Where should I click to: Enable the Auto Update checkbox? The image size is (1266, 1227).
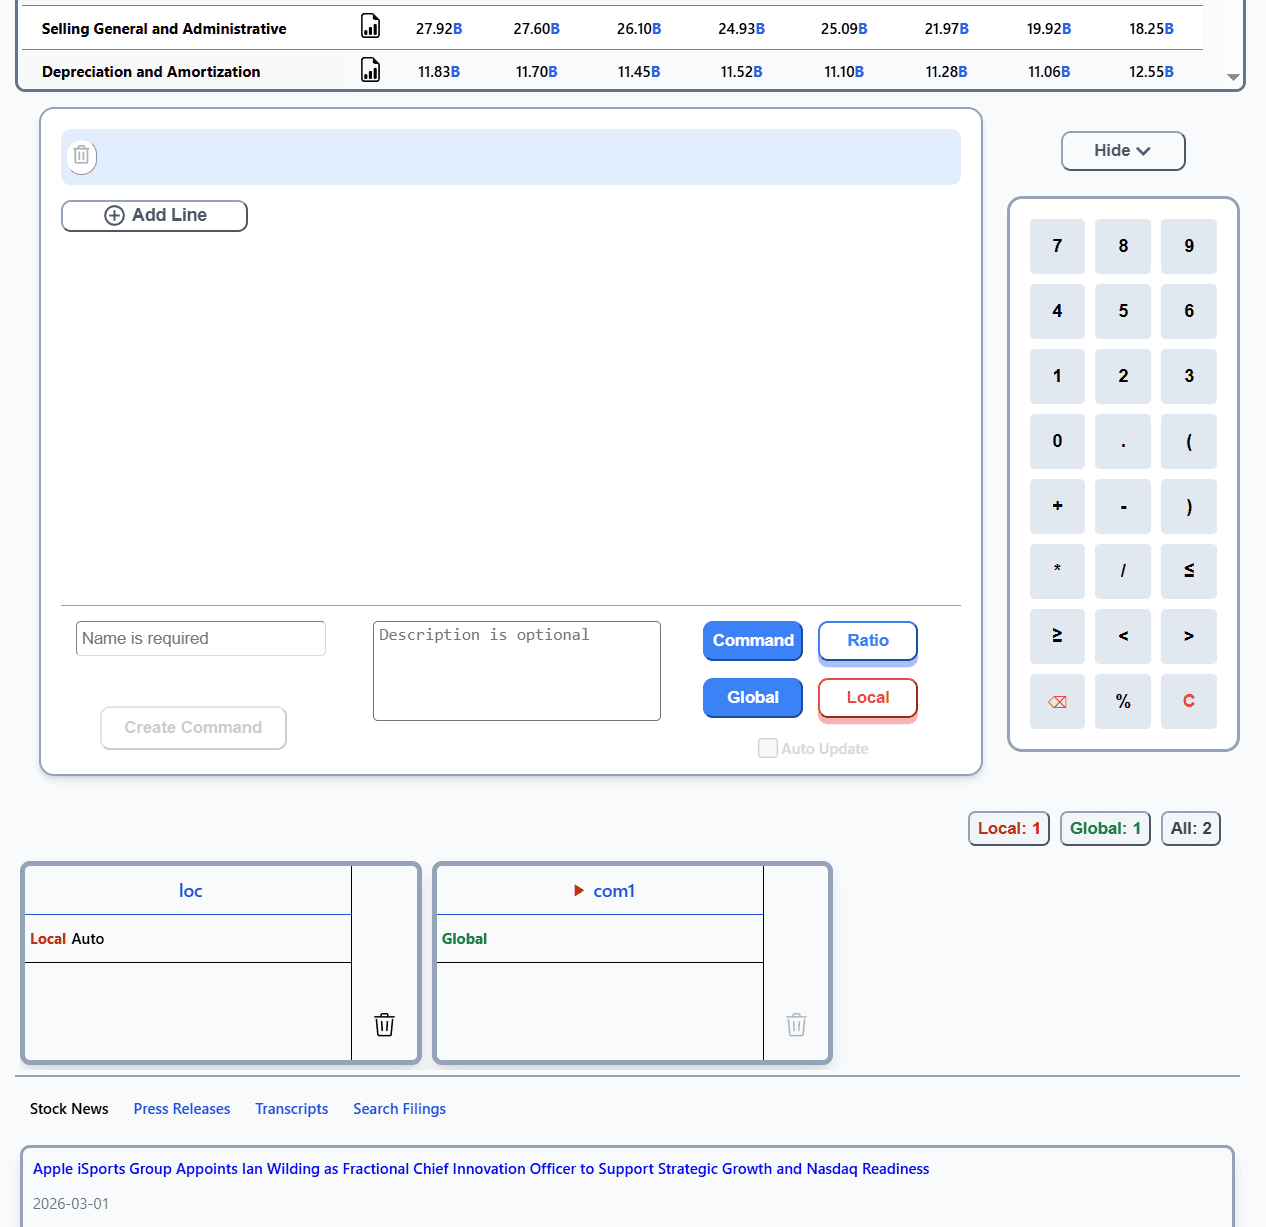768,748
